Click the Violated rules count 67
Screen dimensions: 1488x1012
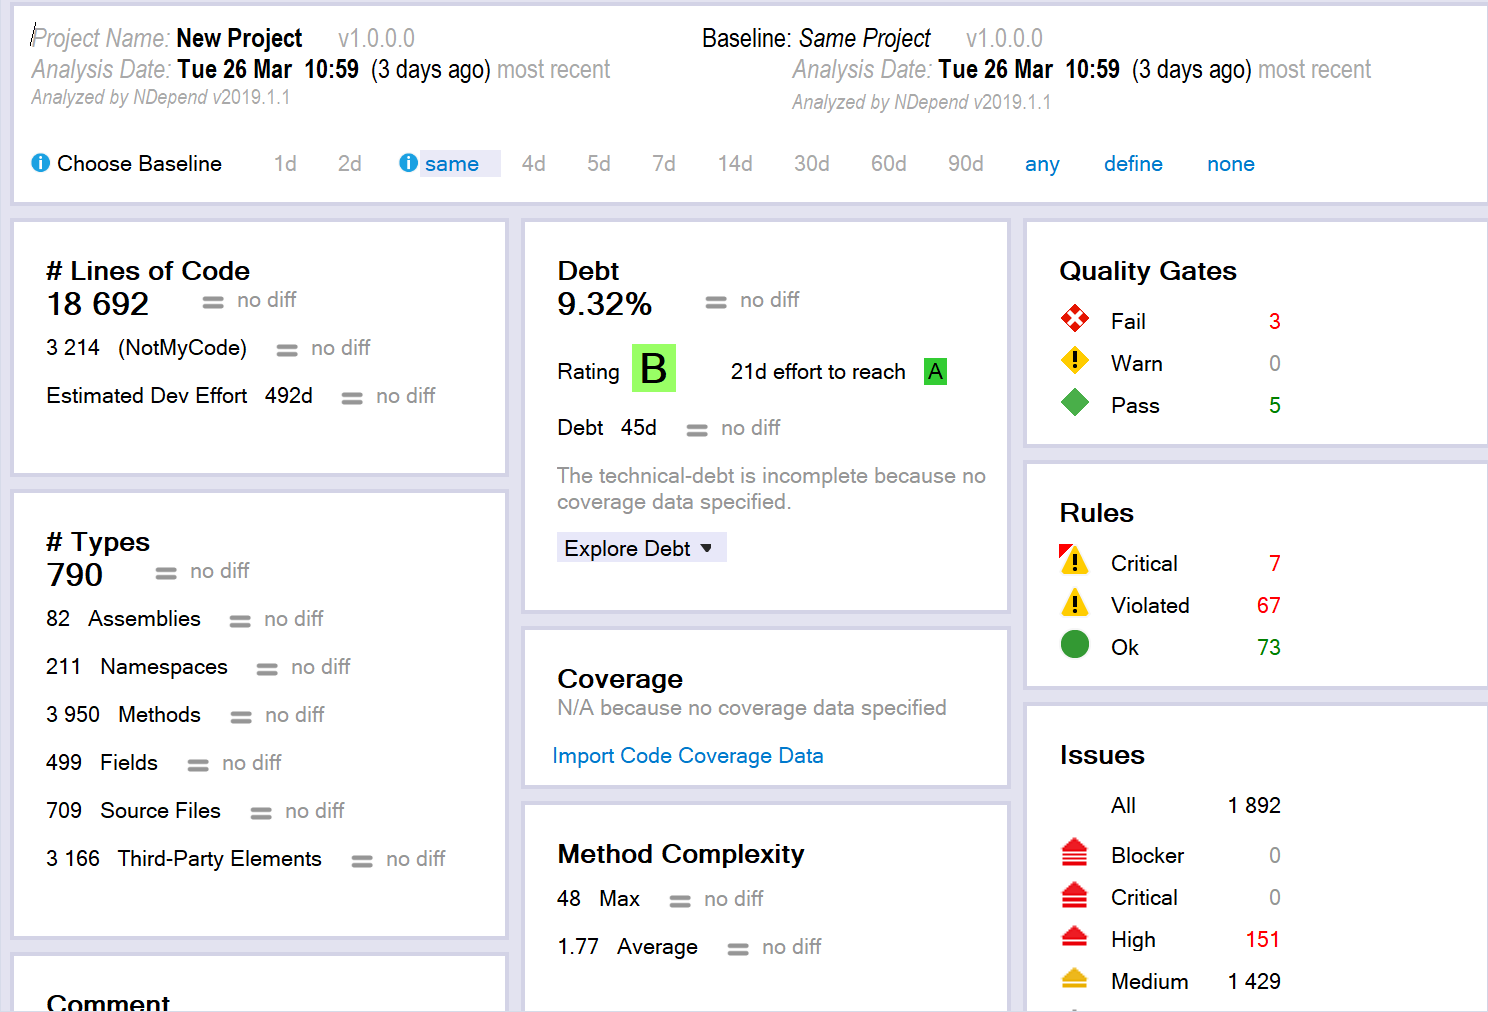point(1268,606)
